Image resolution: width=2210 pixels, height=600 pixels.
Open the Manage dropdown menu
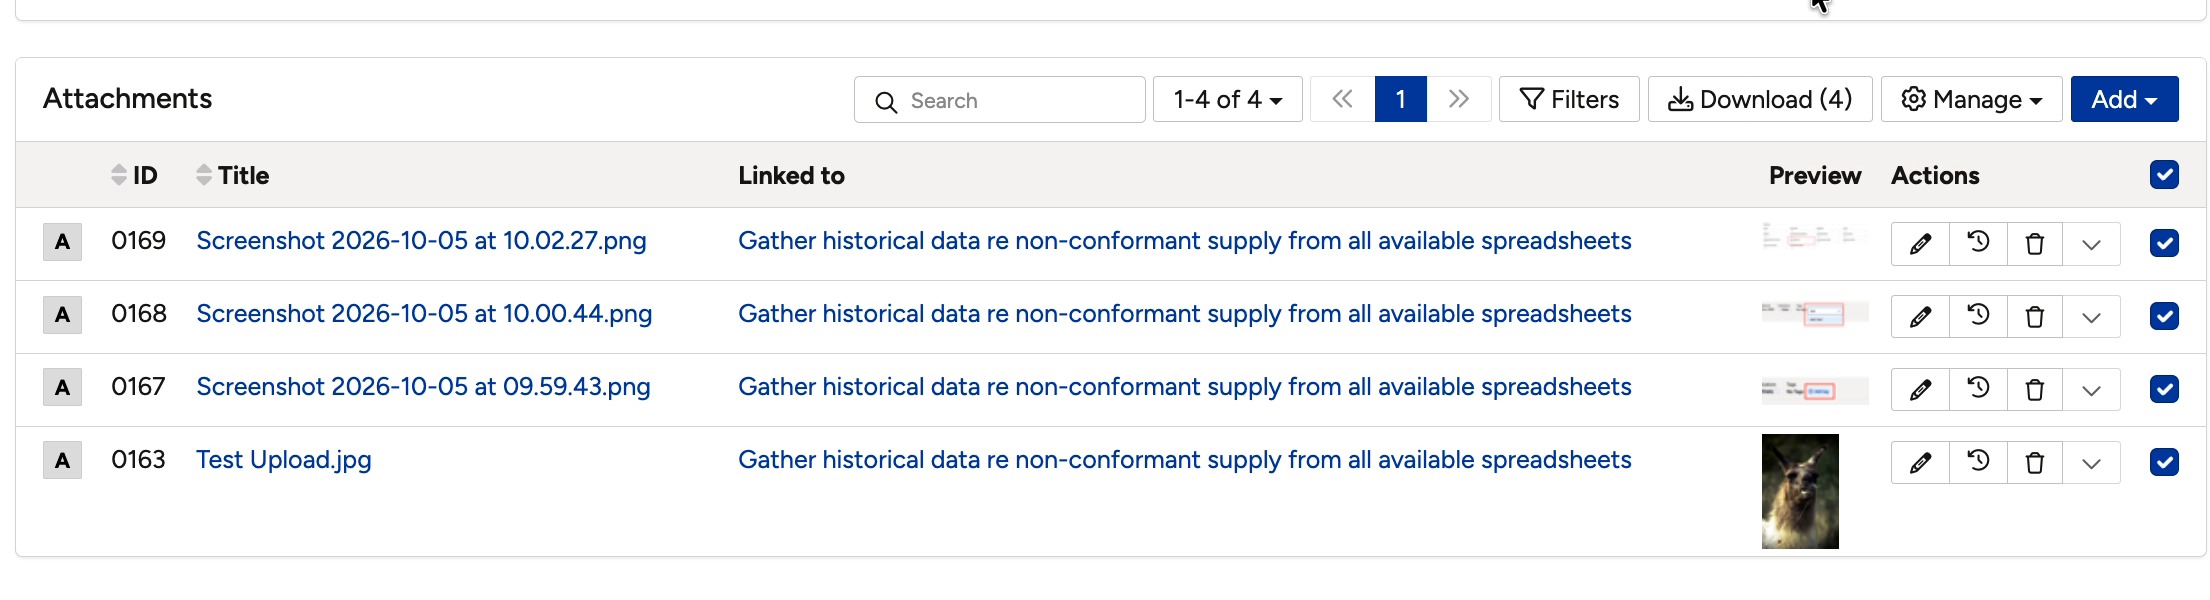(x=1971, y=99)
